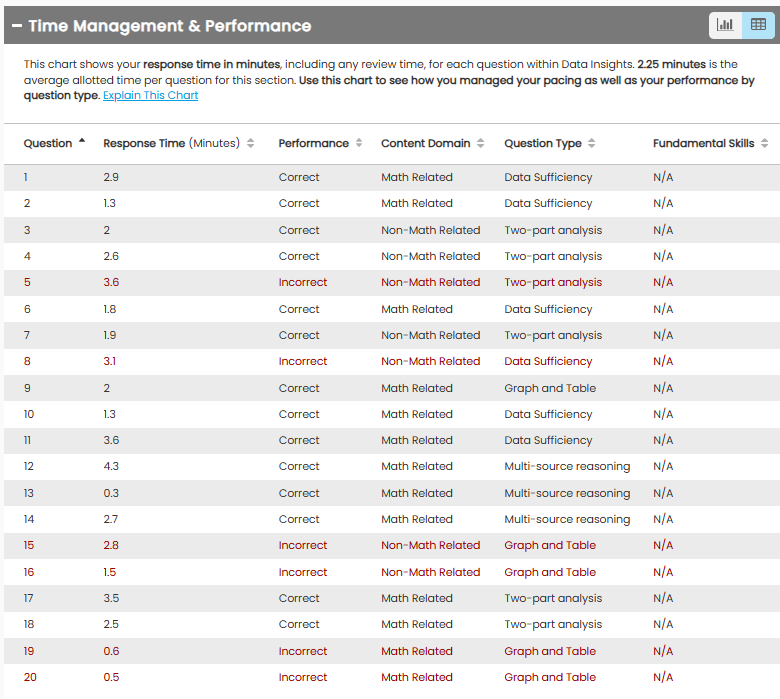The height and width of the screenshot is (699, 780).
Task: Open the Explain This Chart link
Action: click(150, 96)
